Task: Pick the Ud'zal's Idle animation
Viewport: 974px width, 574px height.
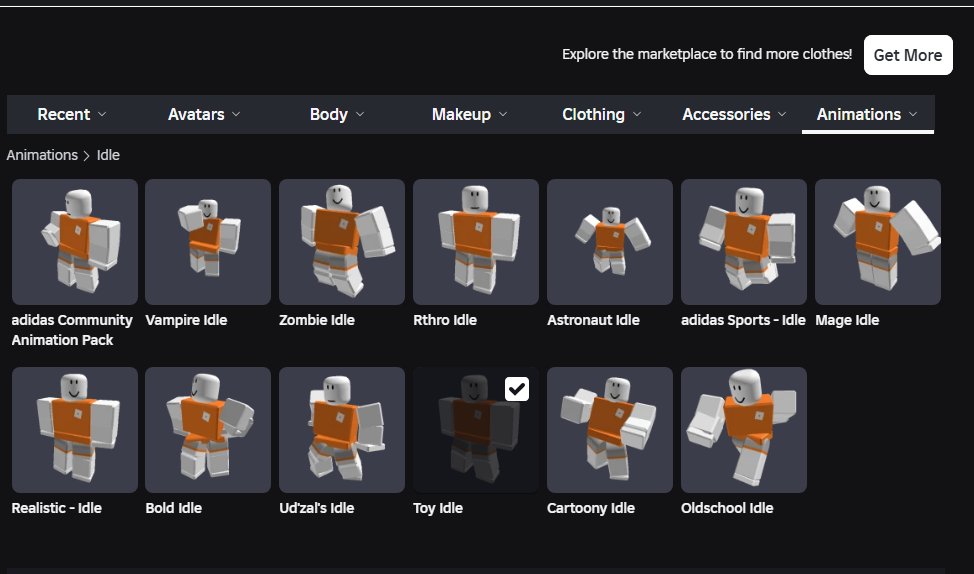Action: pyautogui.click(x=342, y=430)
